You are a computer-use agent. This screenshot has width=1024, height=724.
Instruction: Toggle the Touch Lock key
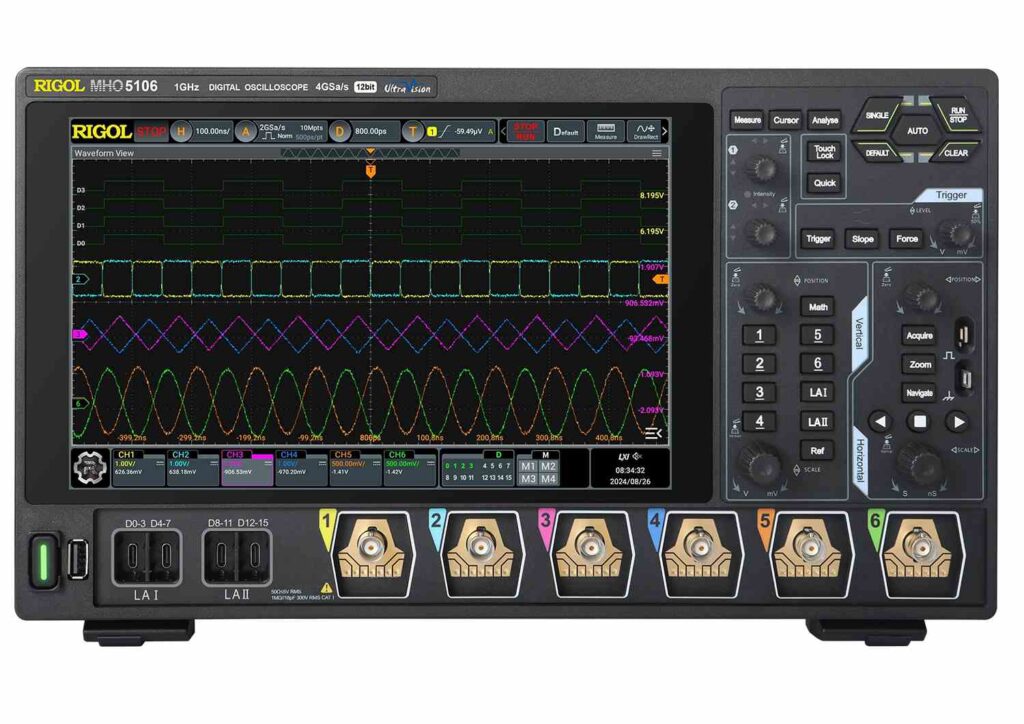824,152
